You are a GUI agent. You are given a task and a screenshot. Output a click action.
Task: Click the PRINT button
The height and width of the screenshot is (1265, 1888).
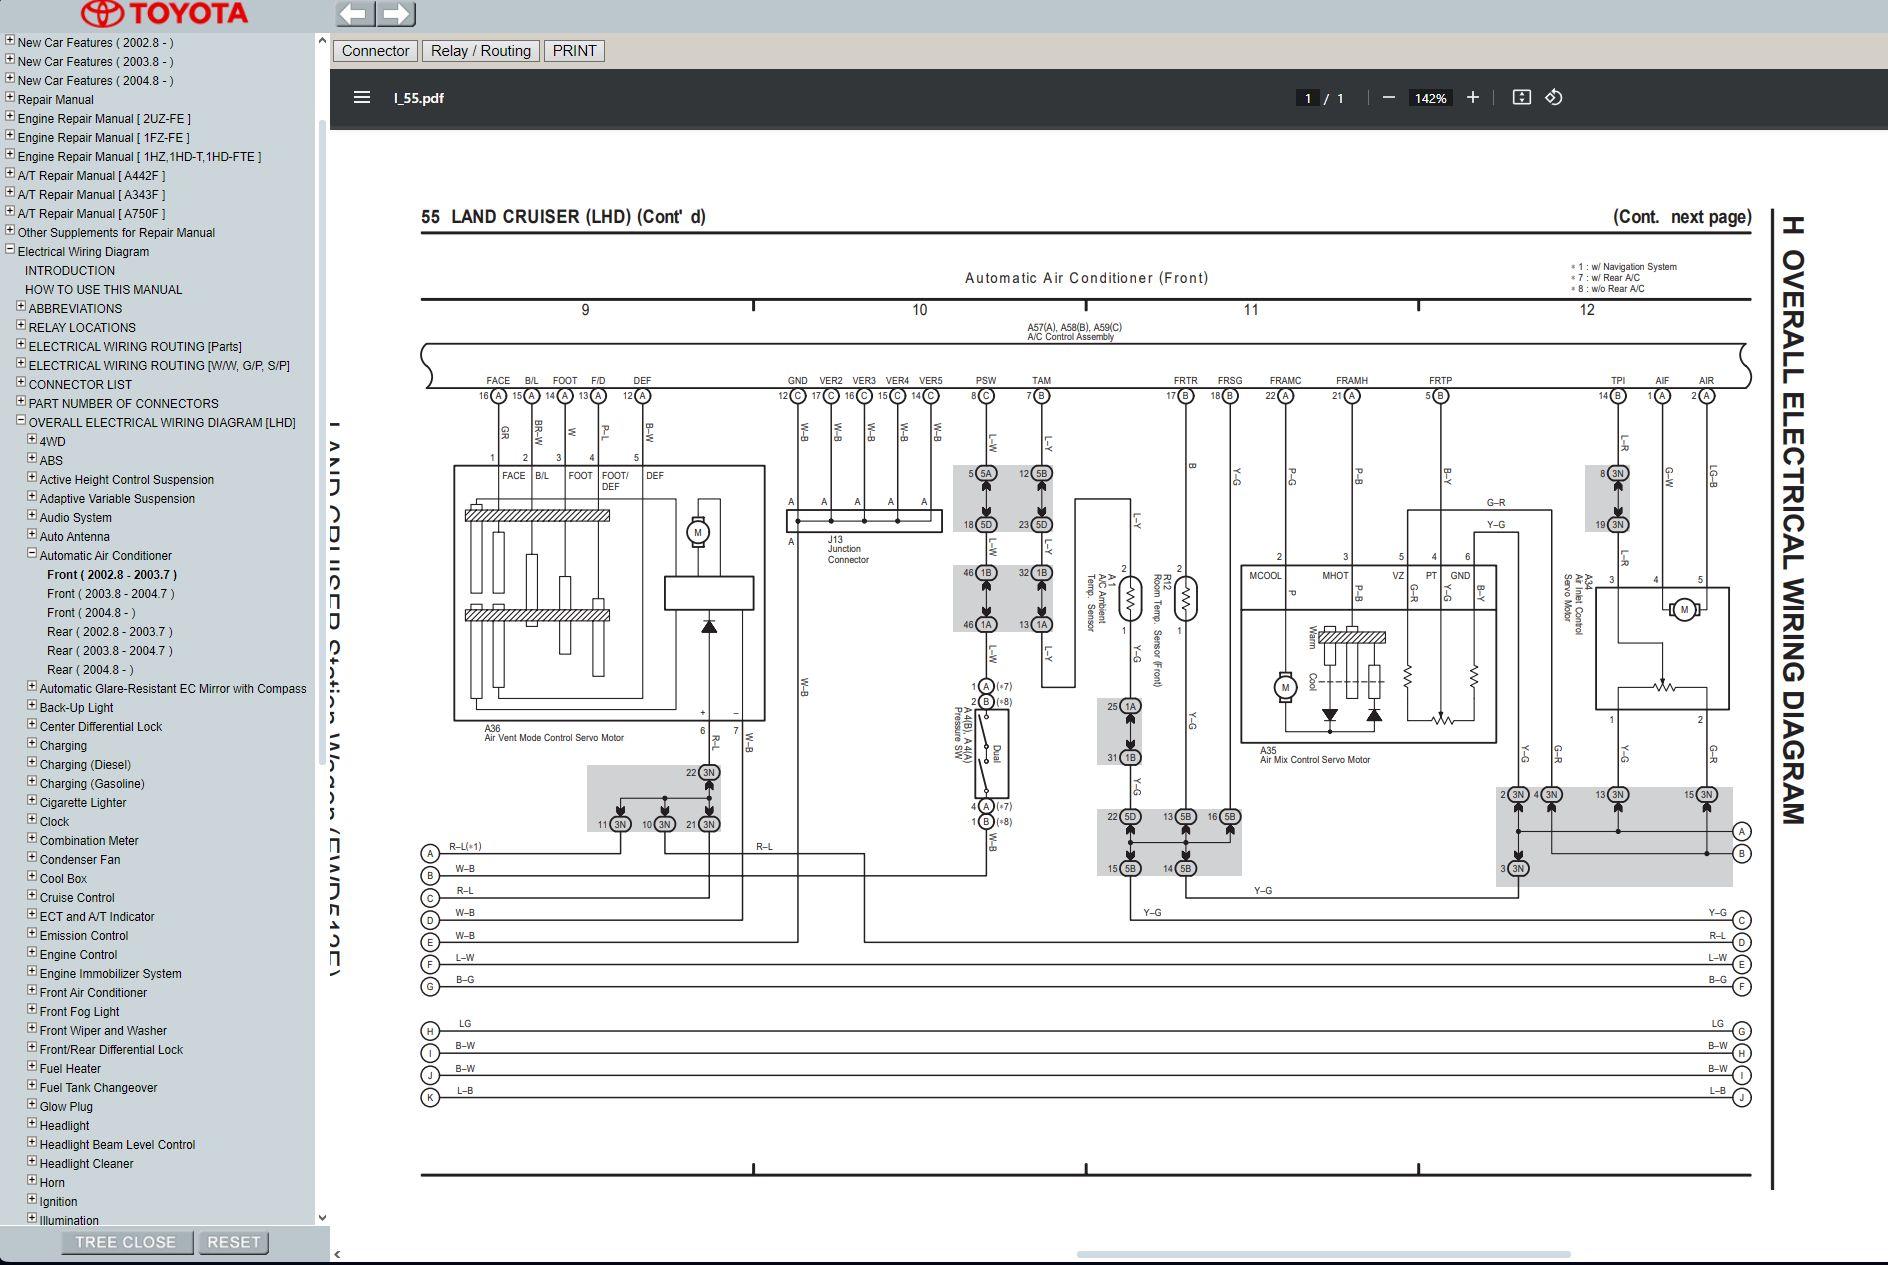(x=574, y=51)
